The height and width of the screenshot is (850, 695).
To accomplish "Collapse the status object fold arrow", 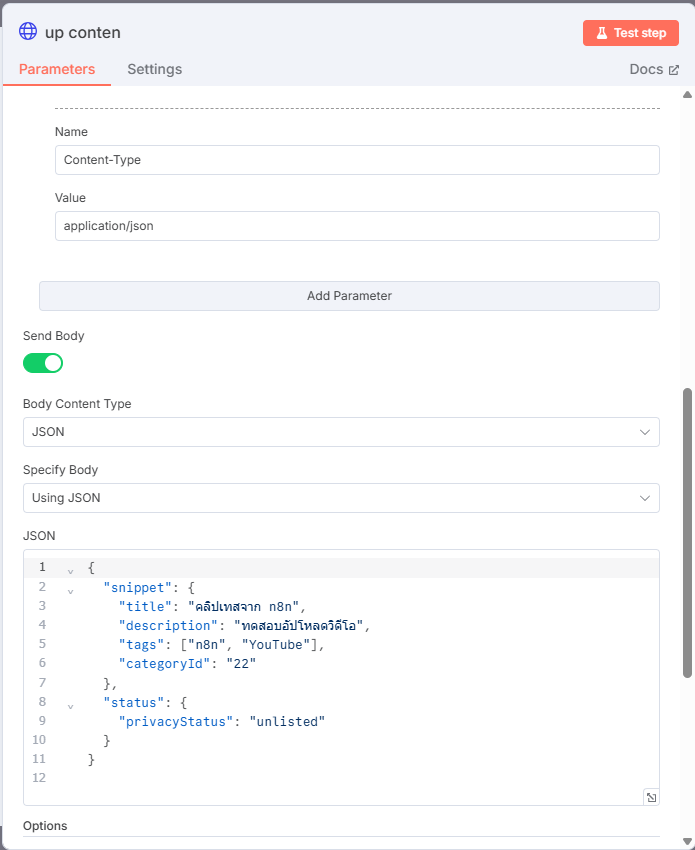I will point(70,706).
